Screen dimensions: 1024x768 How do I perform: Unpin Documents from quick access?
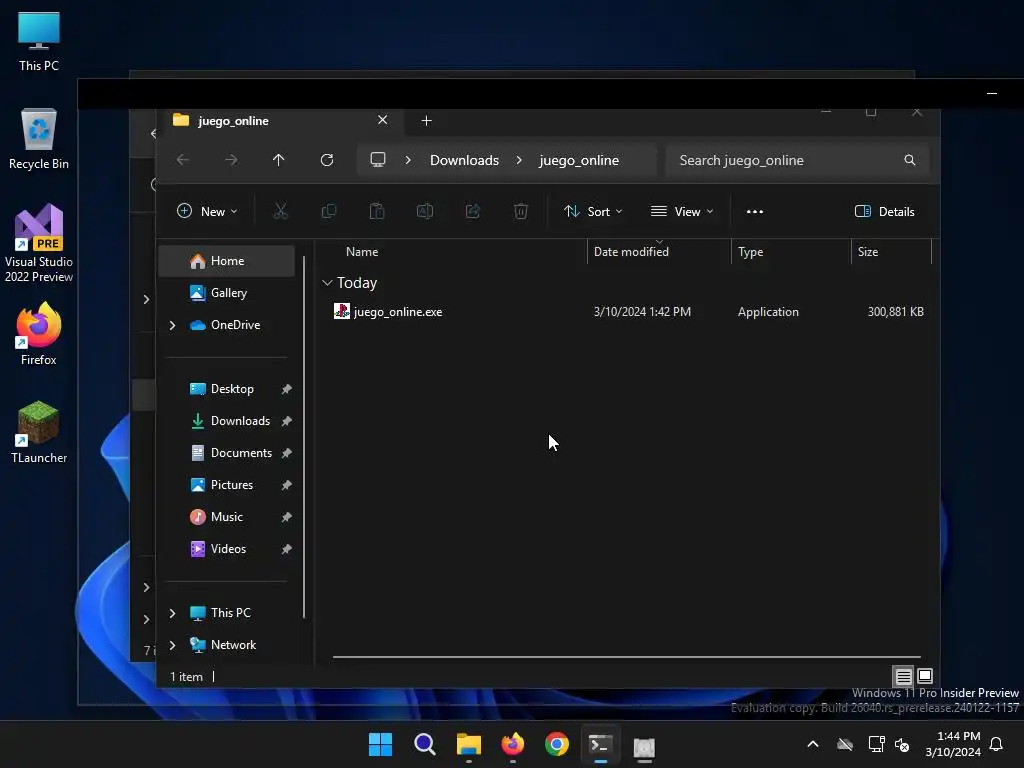(x=286, y=453)
